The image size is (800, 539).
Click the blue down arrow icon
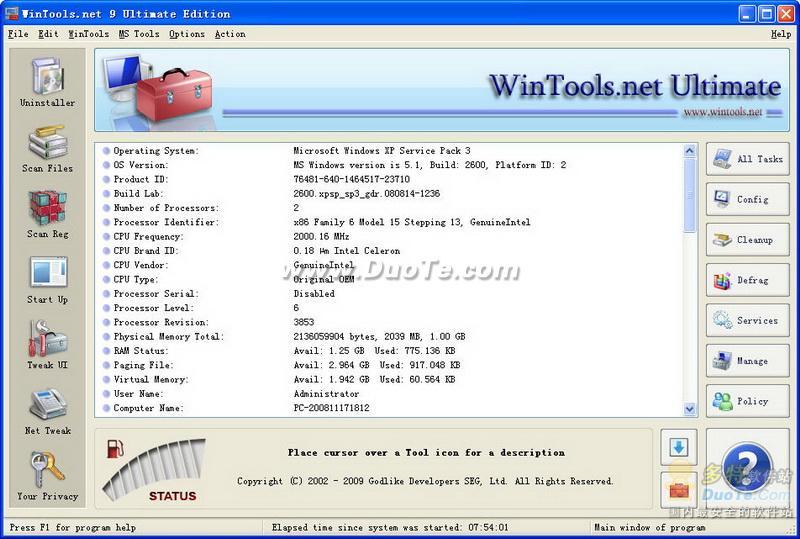click(x=678, y=448)
